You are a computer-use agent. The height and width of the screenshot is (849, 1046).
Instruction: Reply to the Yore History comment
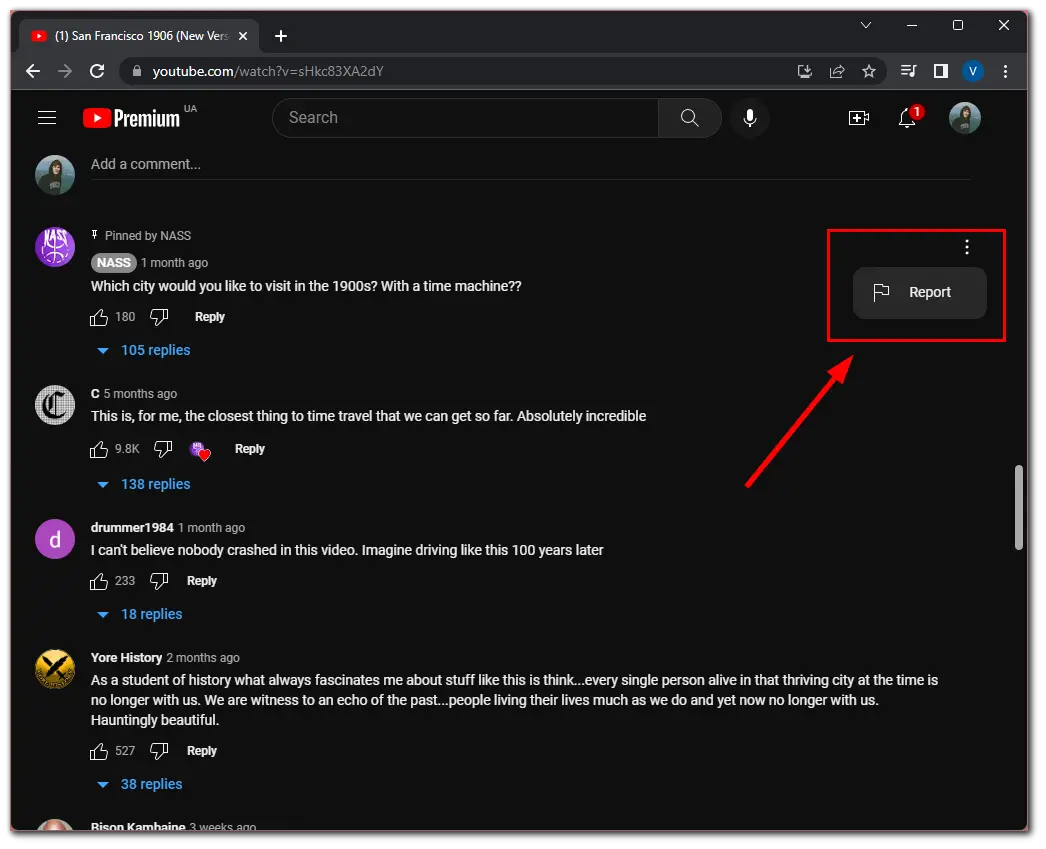201,751
